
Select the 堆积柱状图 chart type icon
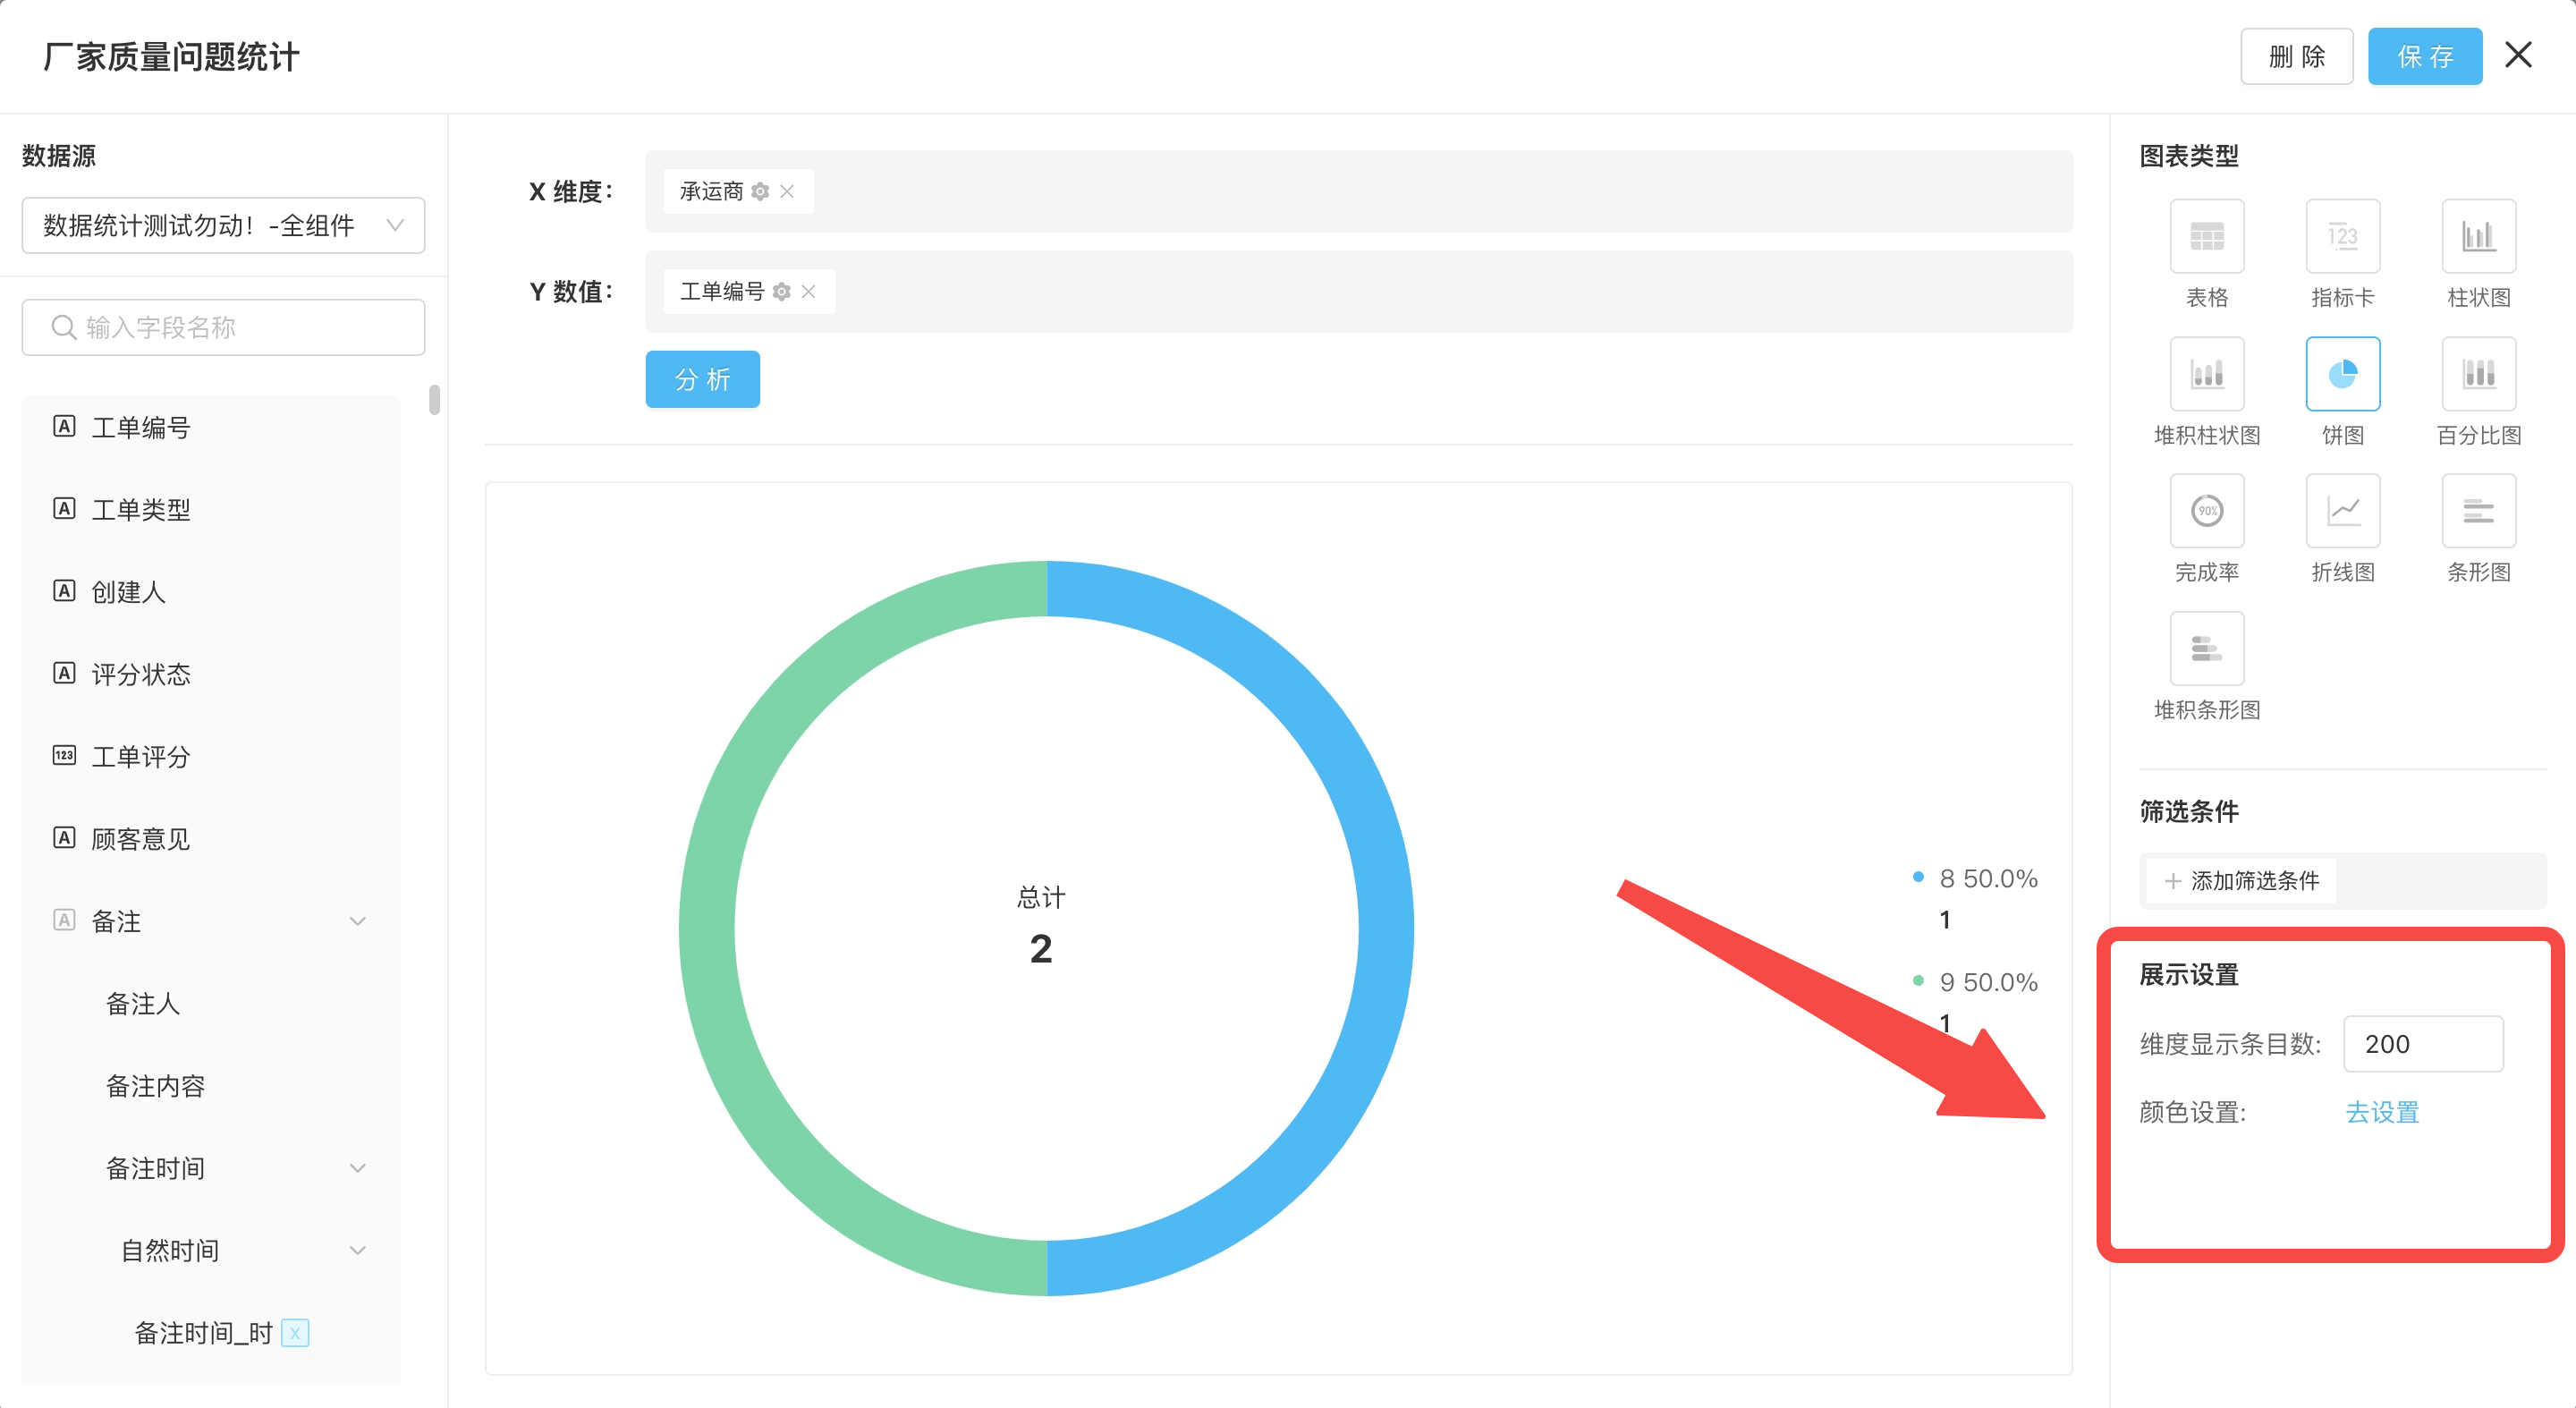[x=2206, y=374]
